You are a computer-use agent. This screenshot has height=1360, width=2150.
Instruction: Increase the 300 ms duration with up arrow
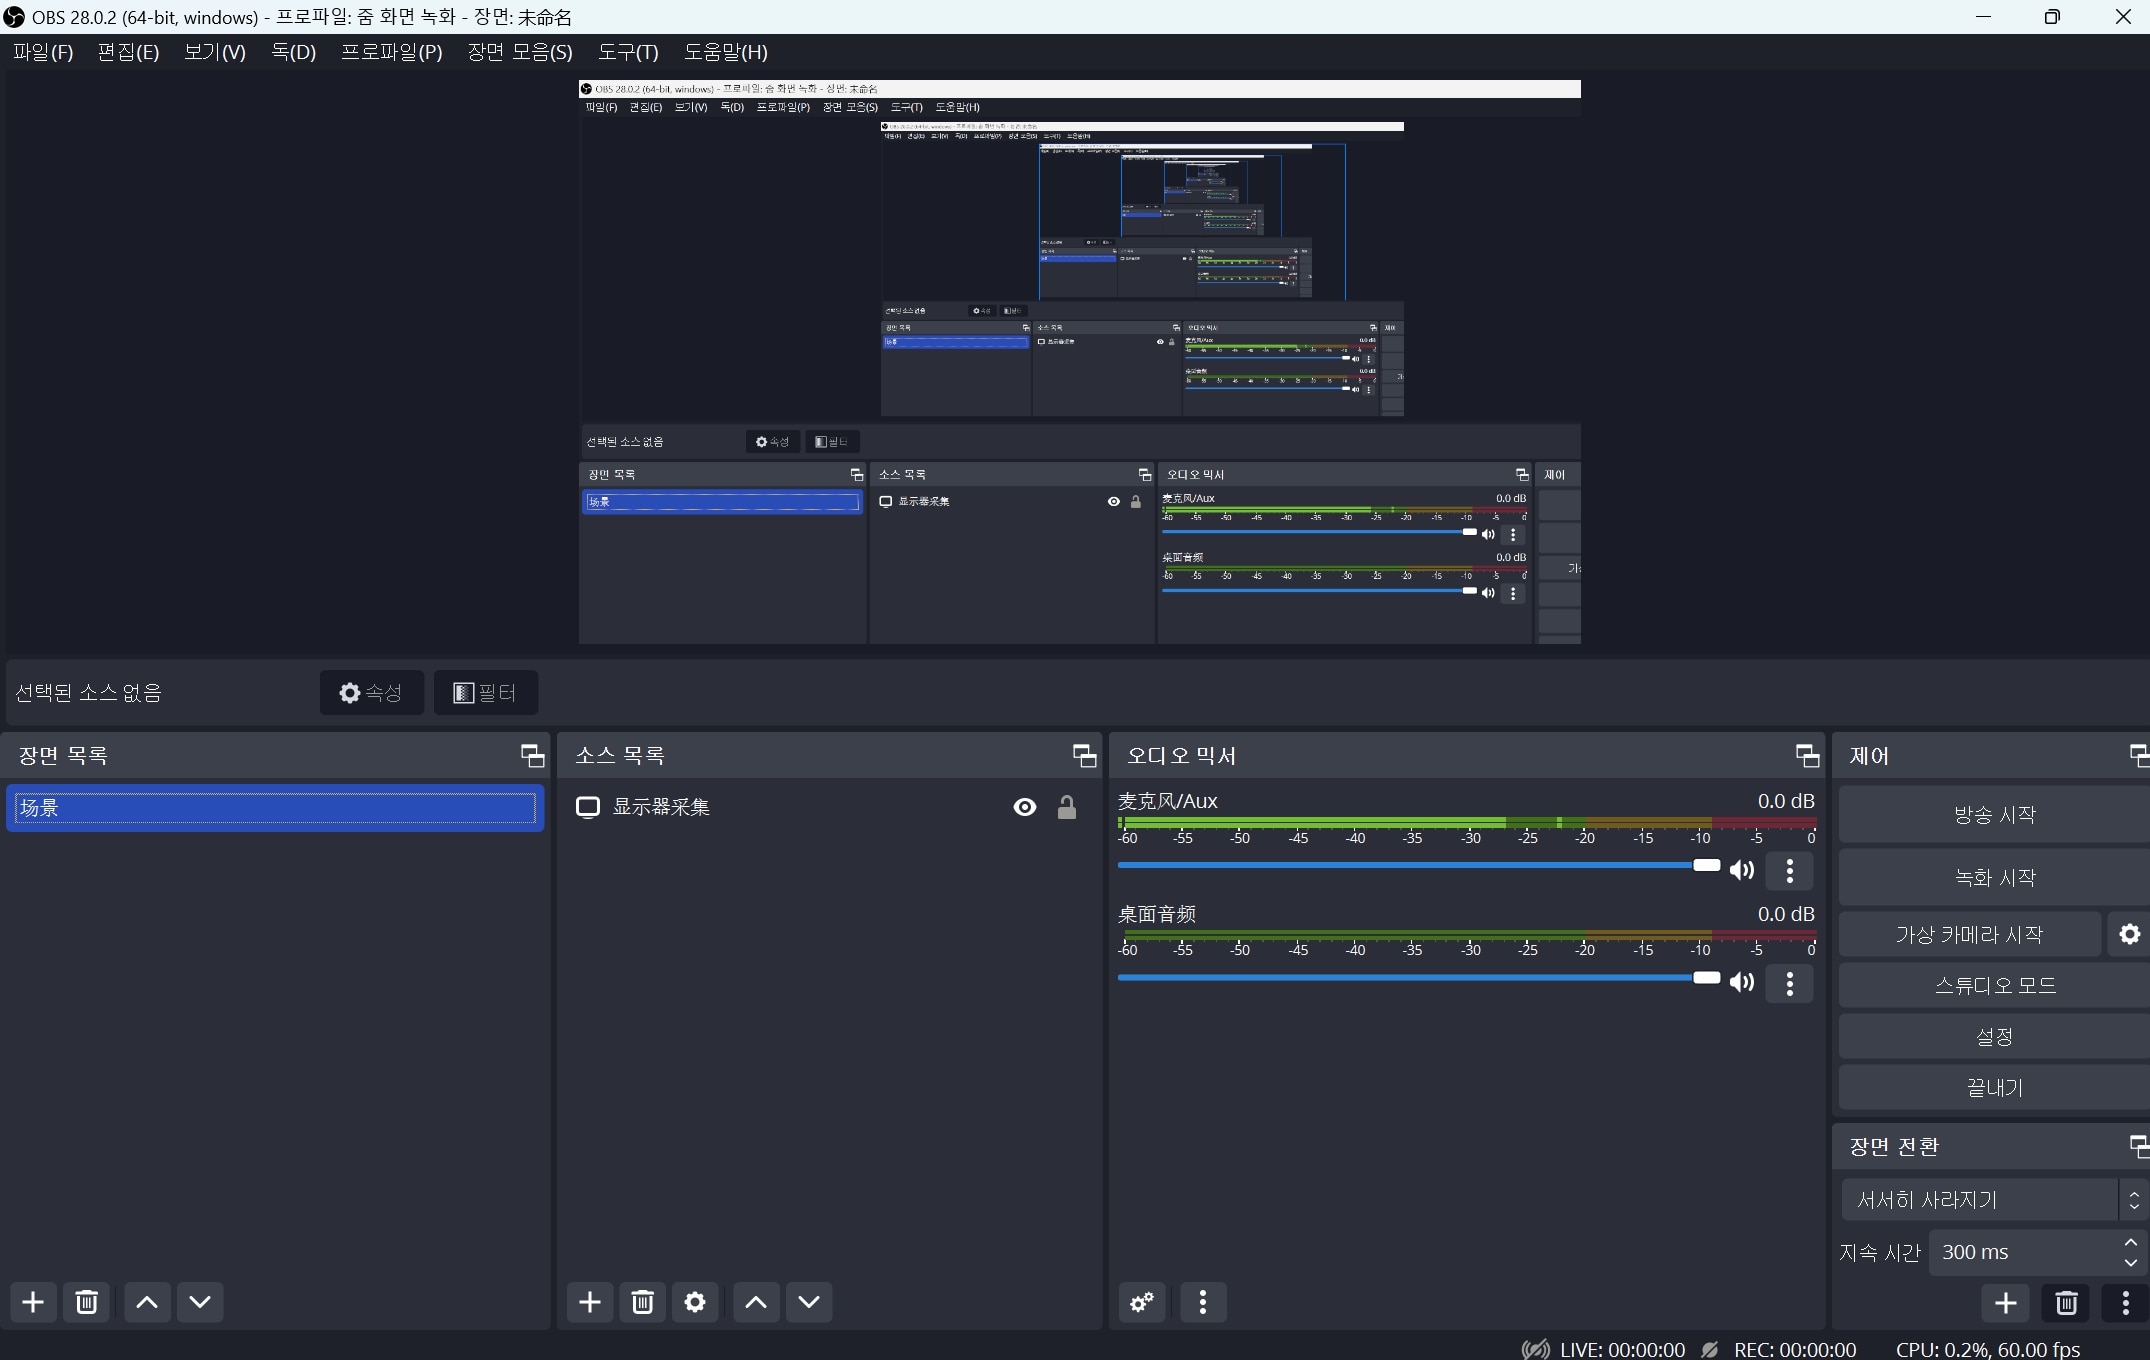pyautogui.click(x=2131, y=1242)
